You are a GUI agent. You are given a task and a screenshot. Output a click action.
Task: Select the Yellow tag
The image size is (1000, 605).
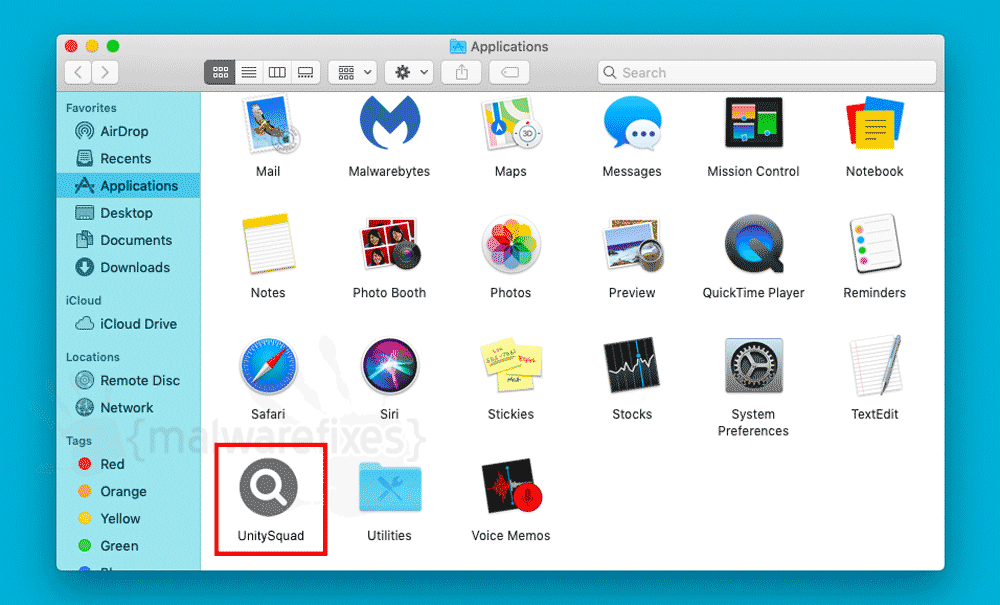[x=128, y=519]
